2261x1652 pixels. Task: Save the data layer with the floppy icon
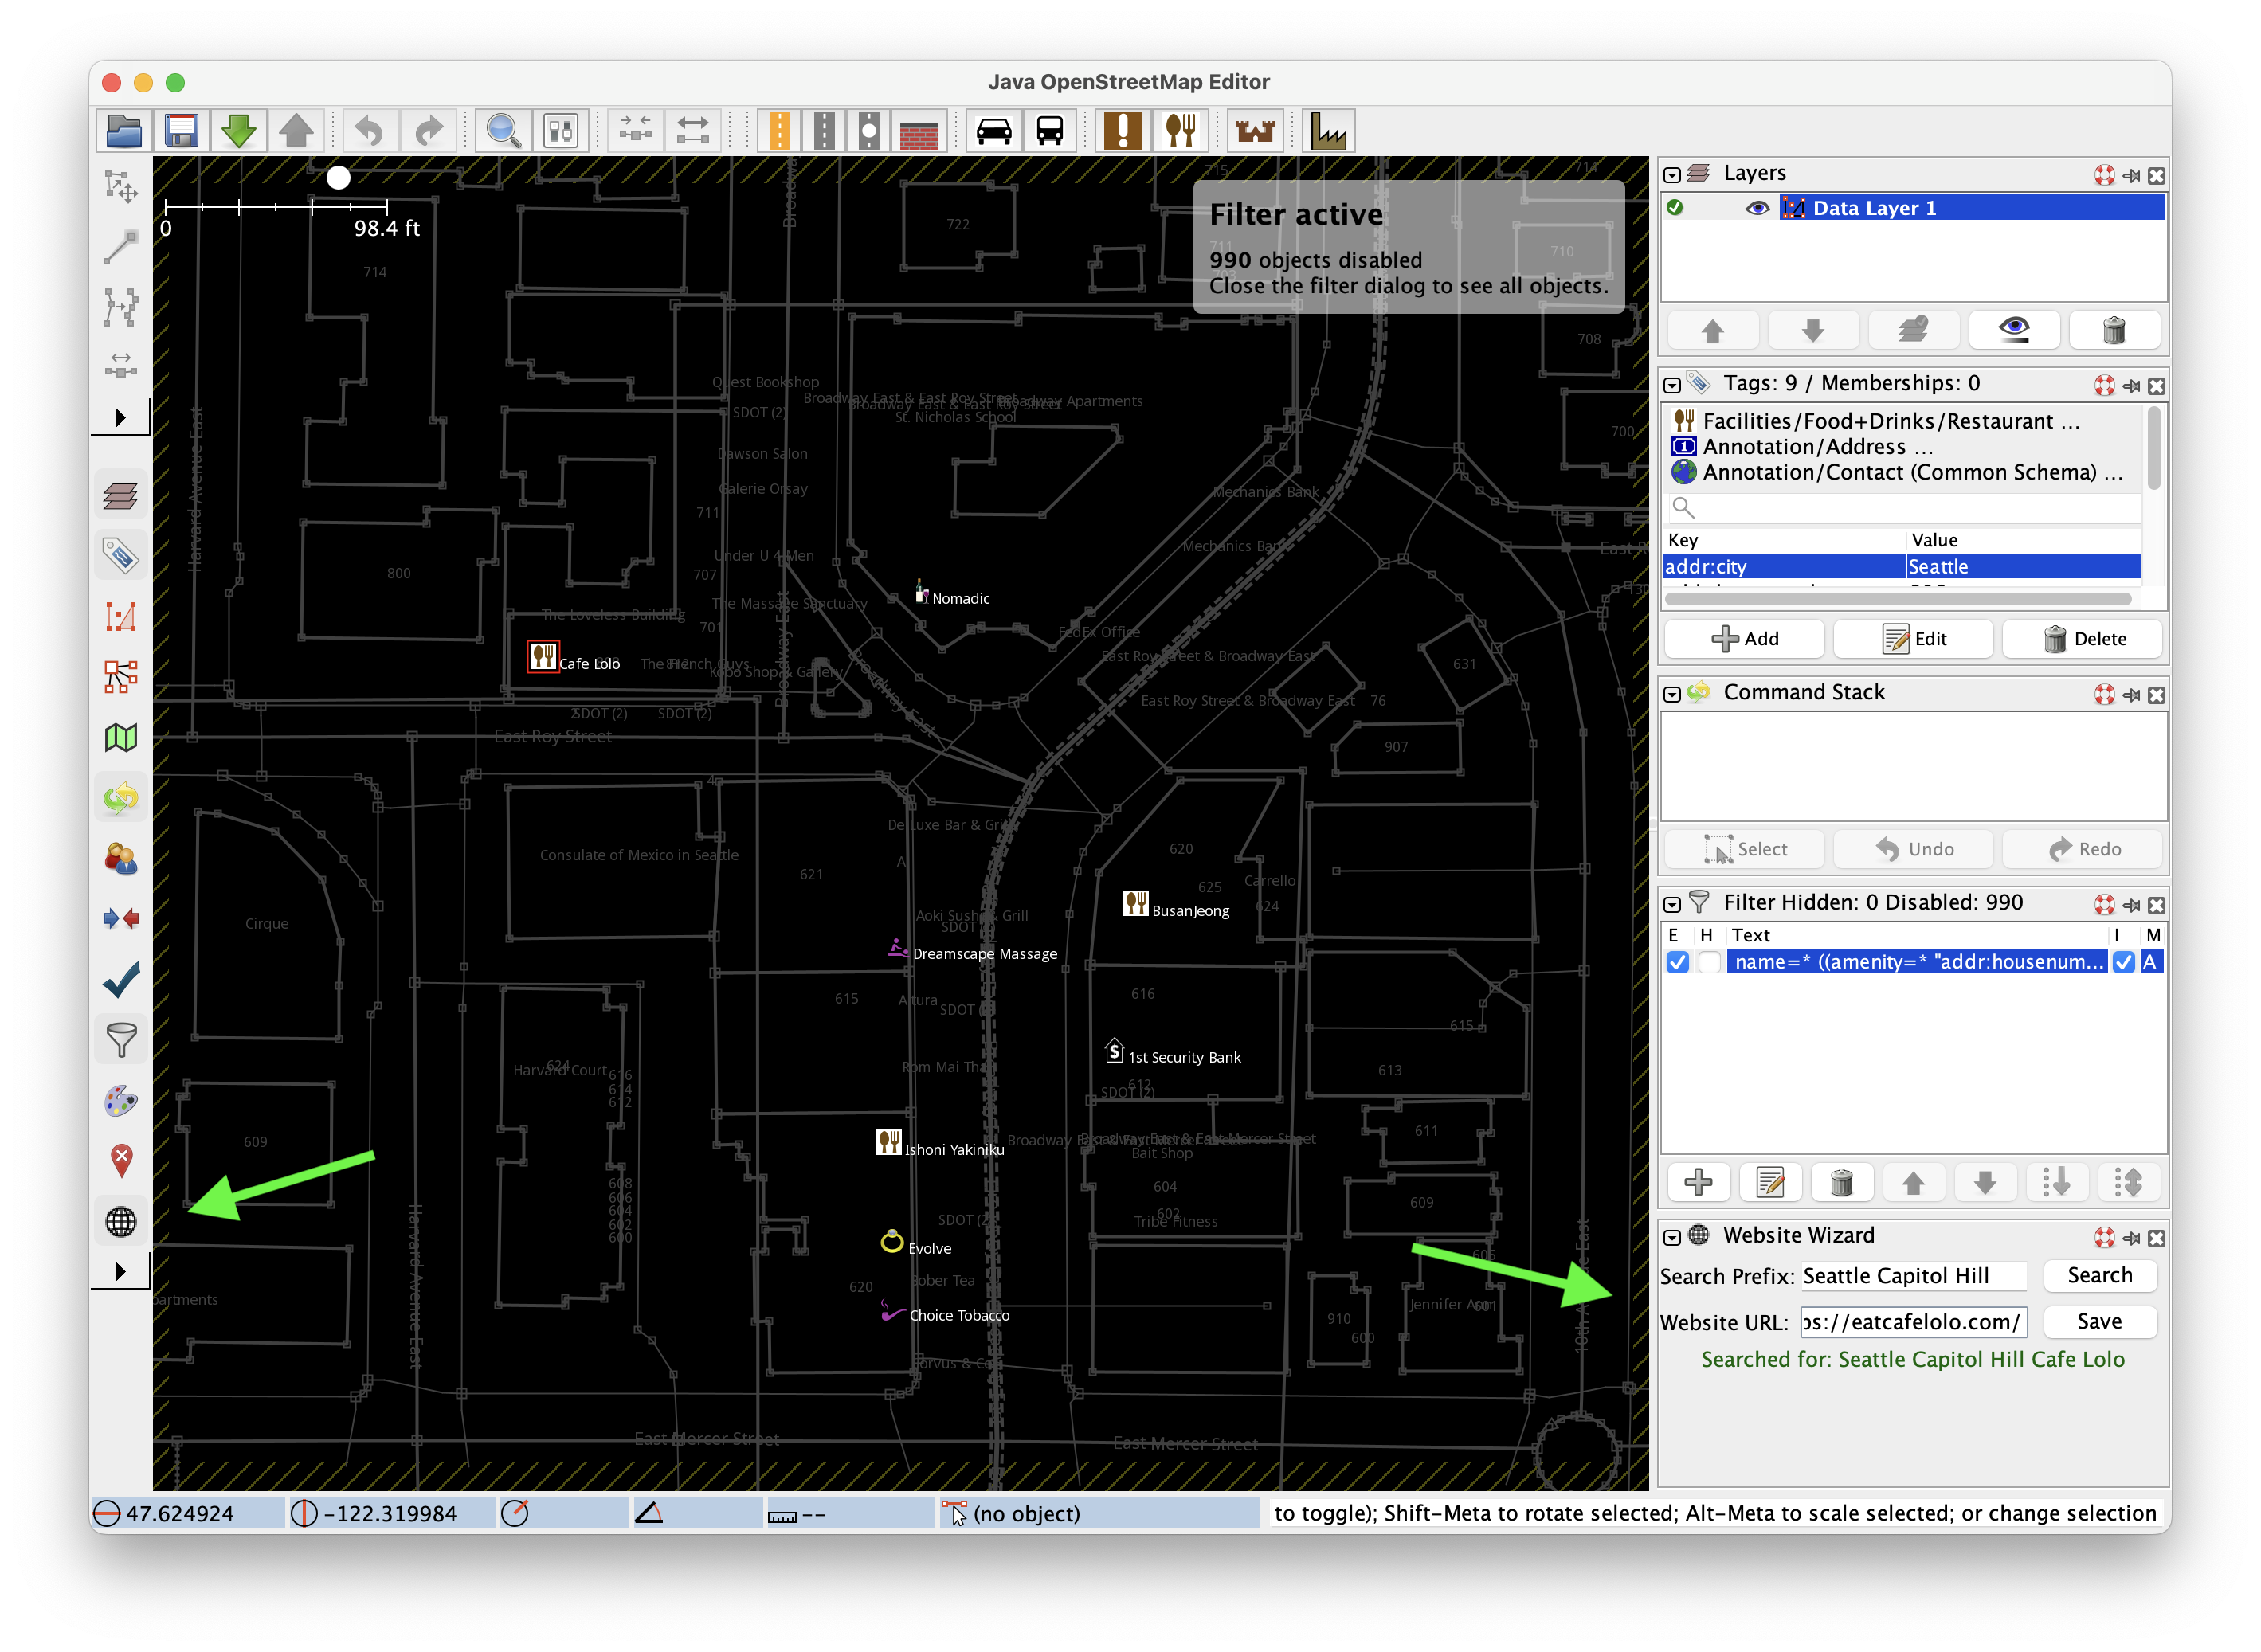click(181, 131)
